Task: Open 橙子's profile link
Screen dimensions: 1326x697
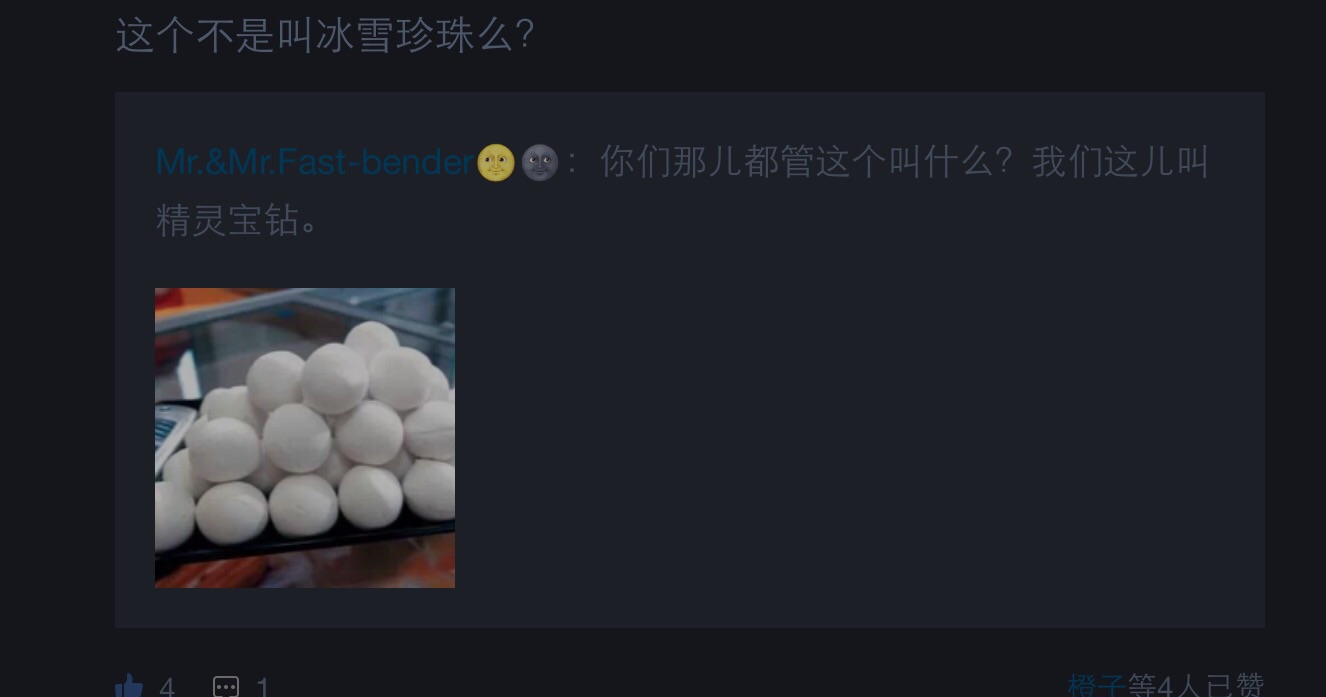Action: pyautogui.click(x=1097, y=686)
